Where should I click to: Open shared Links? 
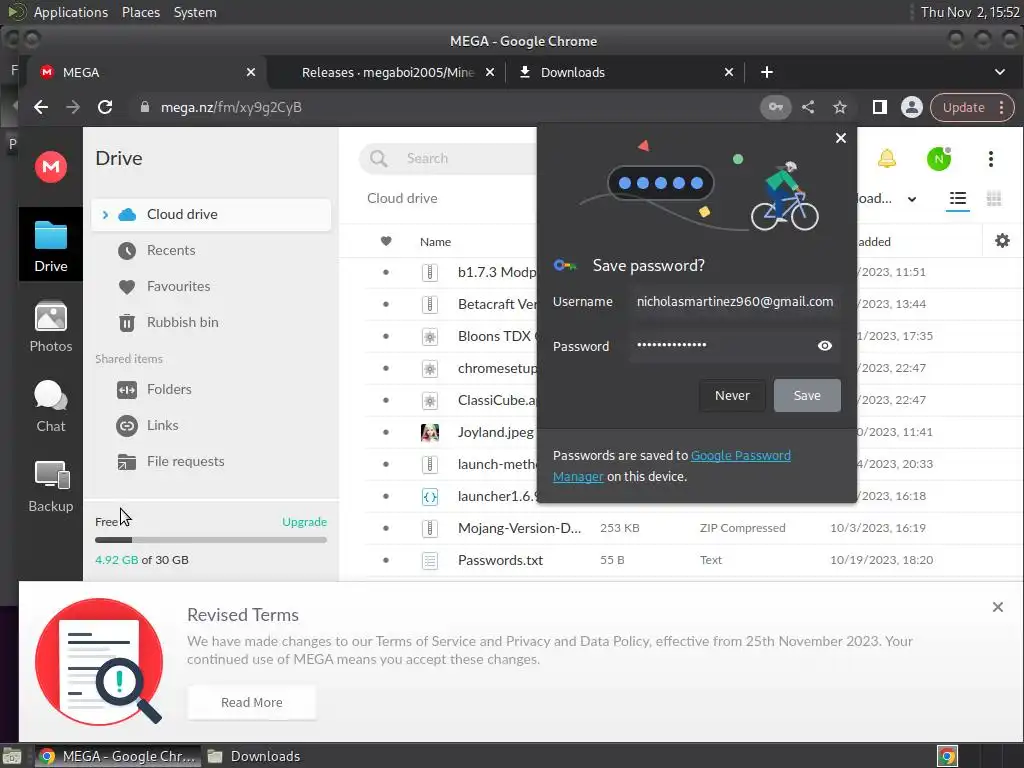tap(162, 425)
